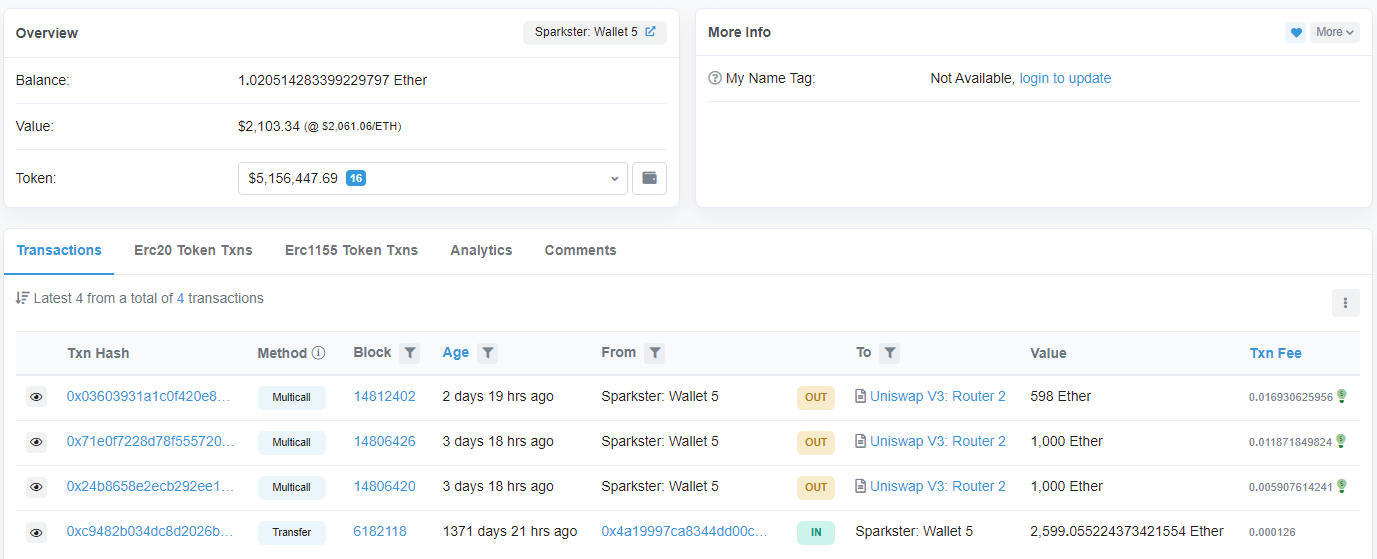Click the Method info circle icon
The image size is (1377, 559).
319,353
